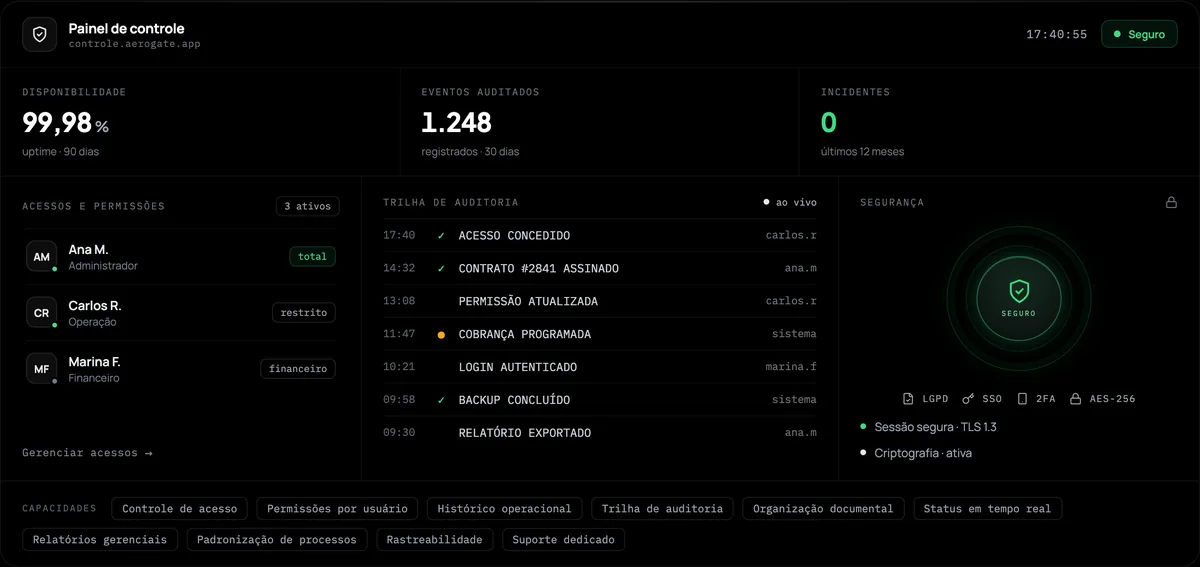Click the shield logo icon beside Painel de controle
Image resolution: width=1200 pixels, height=567 pixels.
(40, 34)
